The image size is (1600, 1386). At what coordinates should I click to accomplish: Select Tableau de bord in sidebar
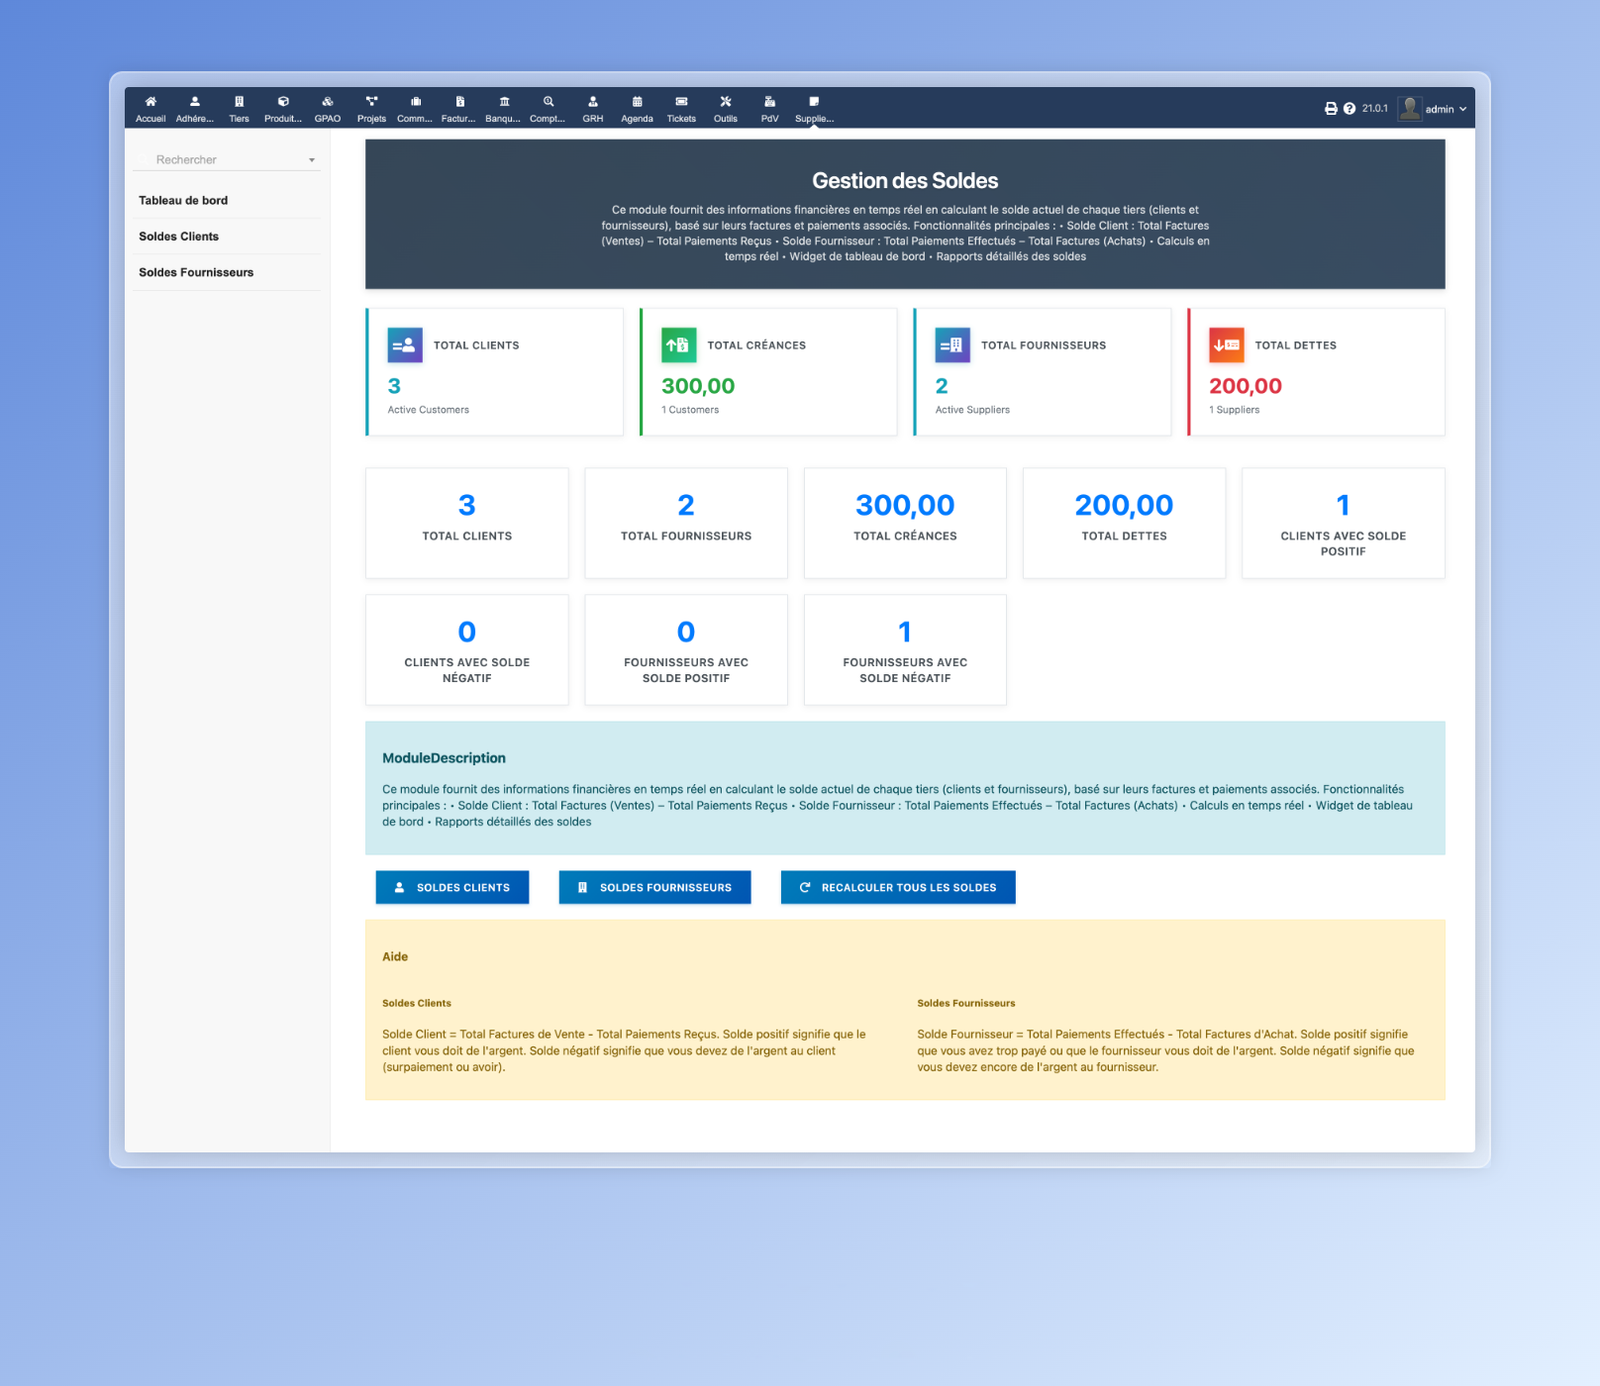point(183,200)
